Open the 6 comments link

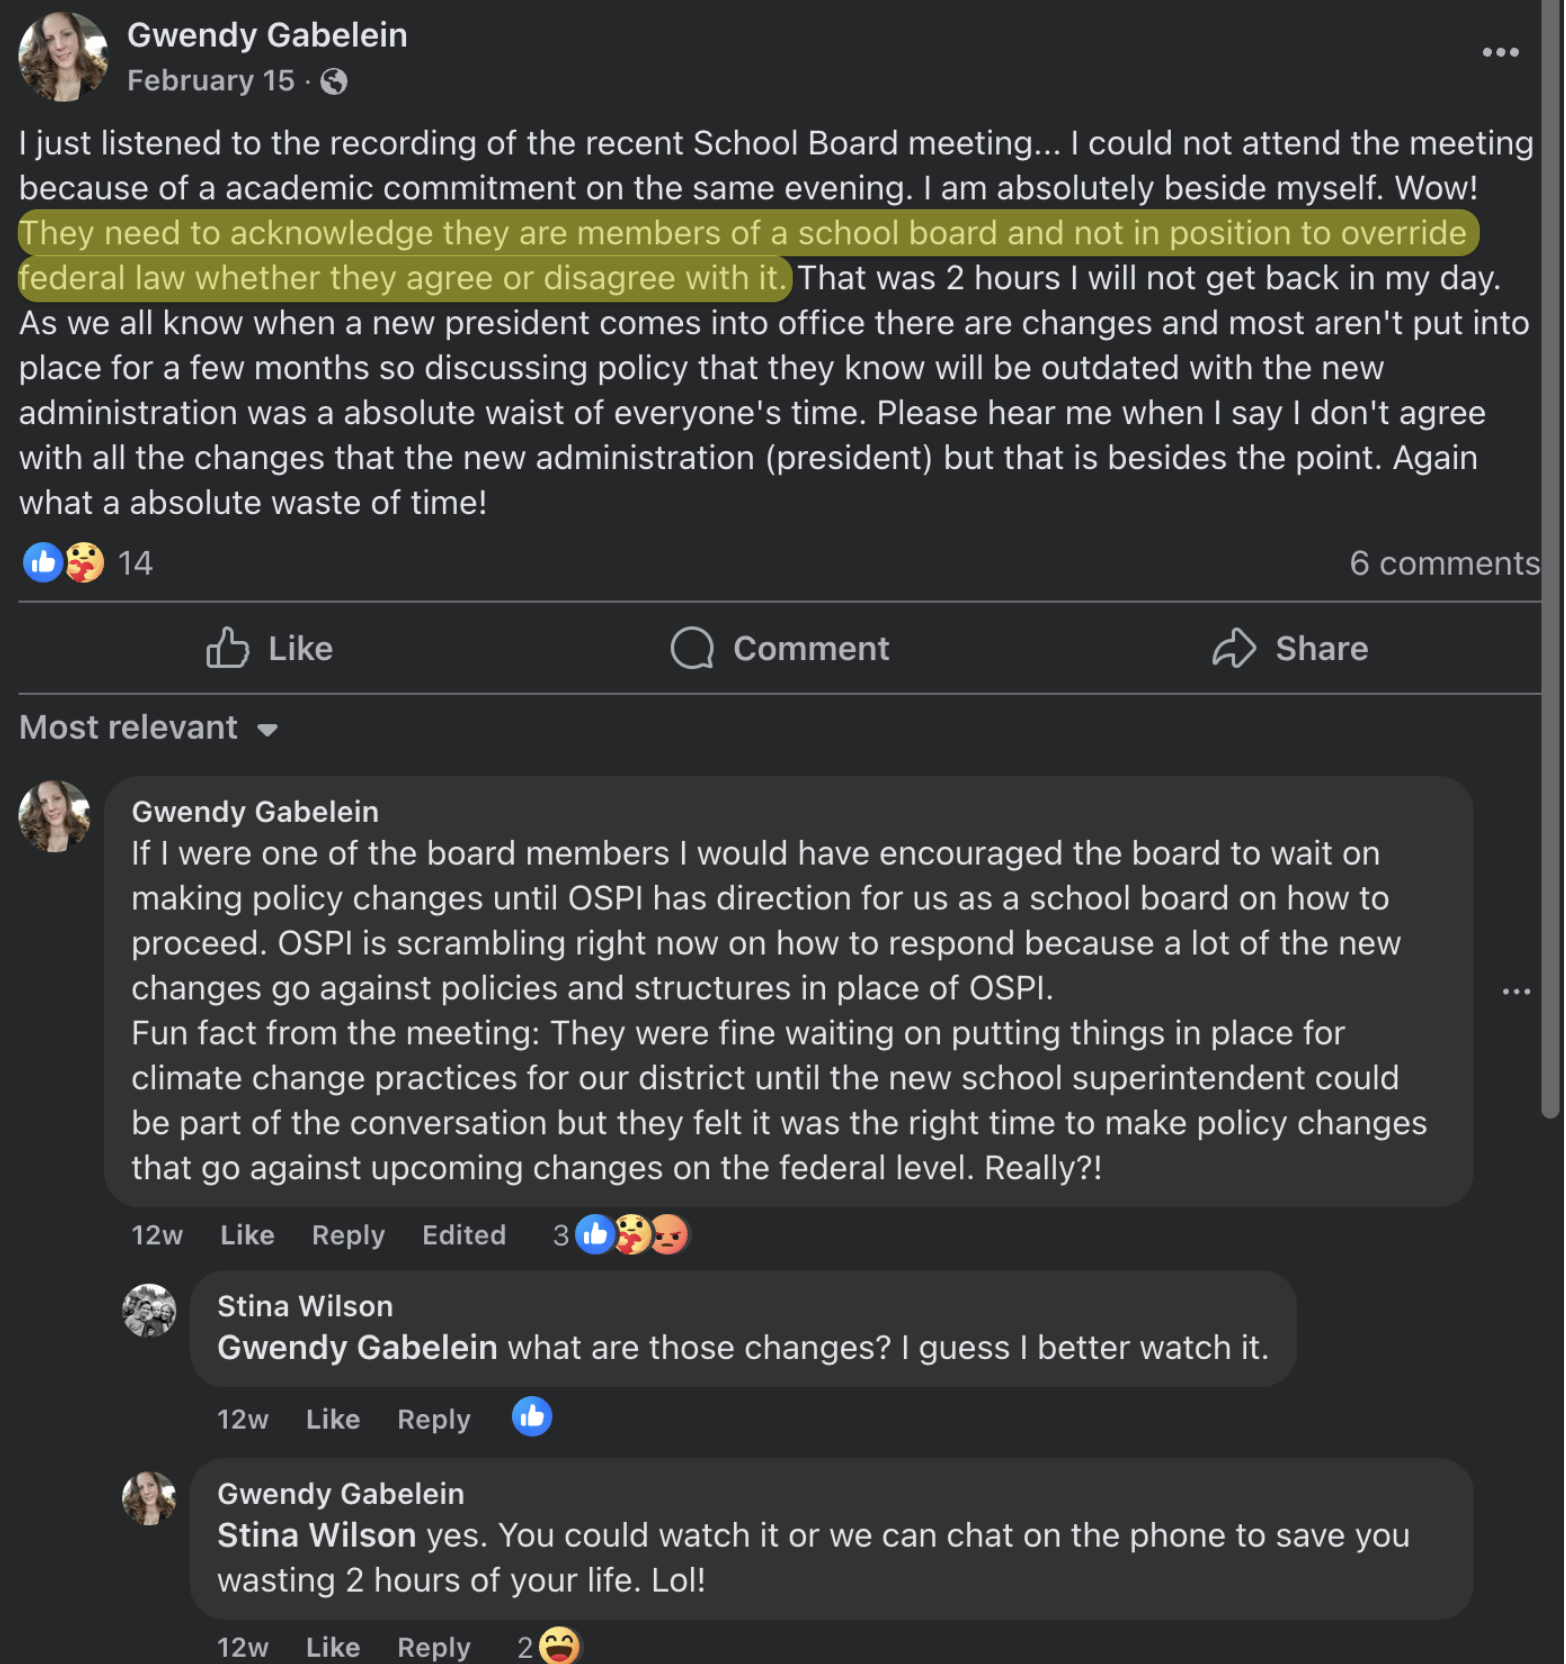coord(1443,563)
